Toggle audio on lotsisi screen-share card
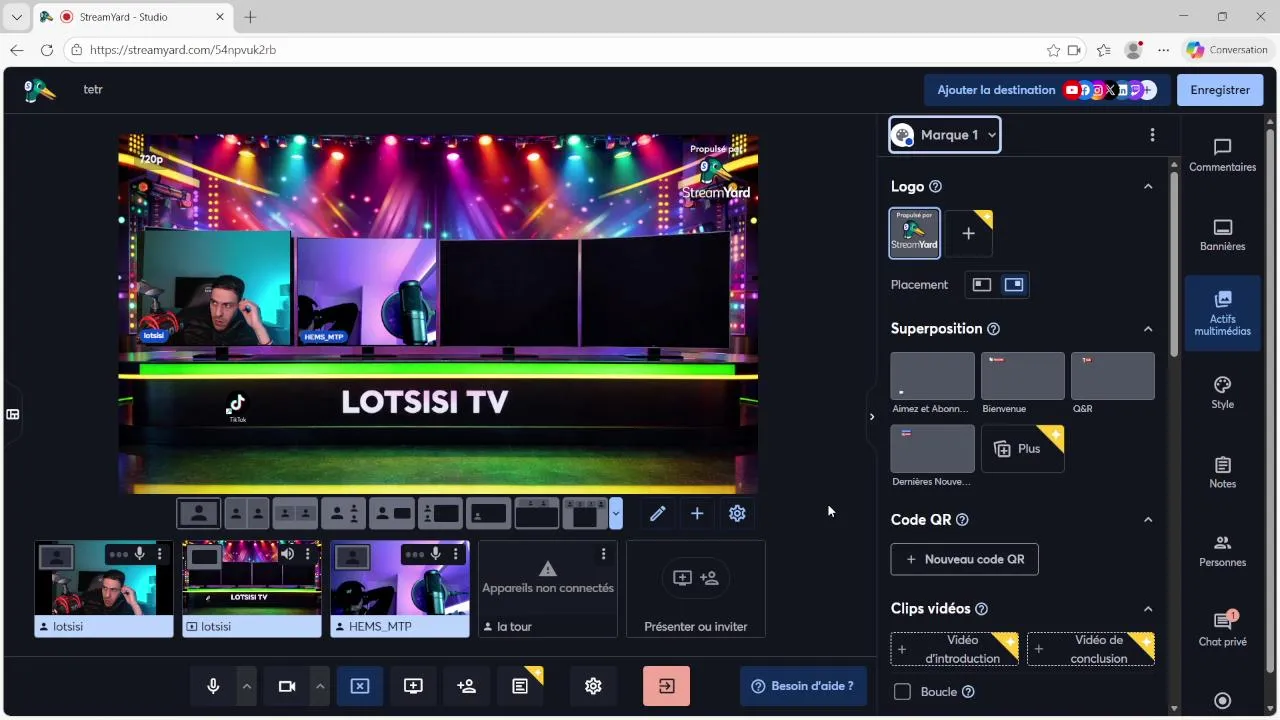Screen dimensions: 1280x720 coord(288,554)
